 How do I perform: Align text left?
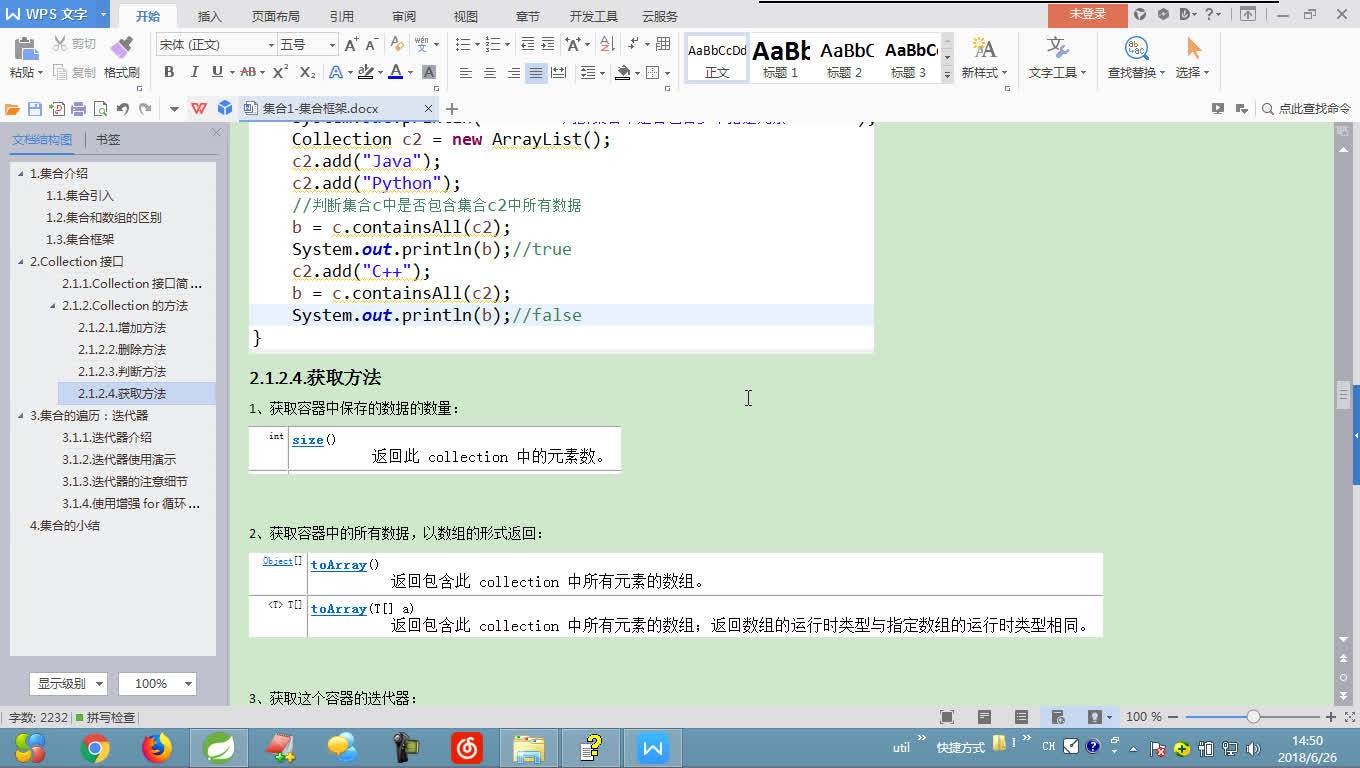click(465, 73)
